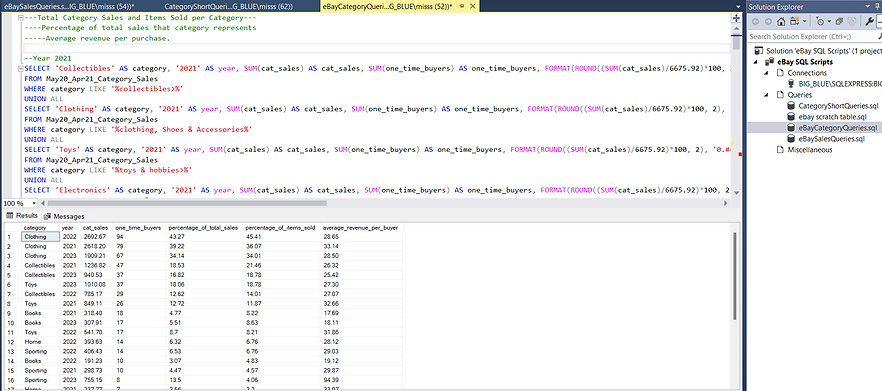
Task: Click the Messages tab icon
Action: (x=47, y=216)
